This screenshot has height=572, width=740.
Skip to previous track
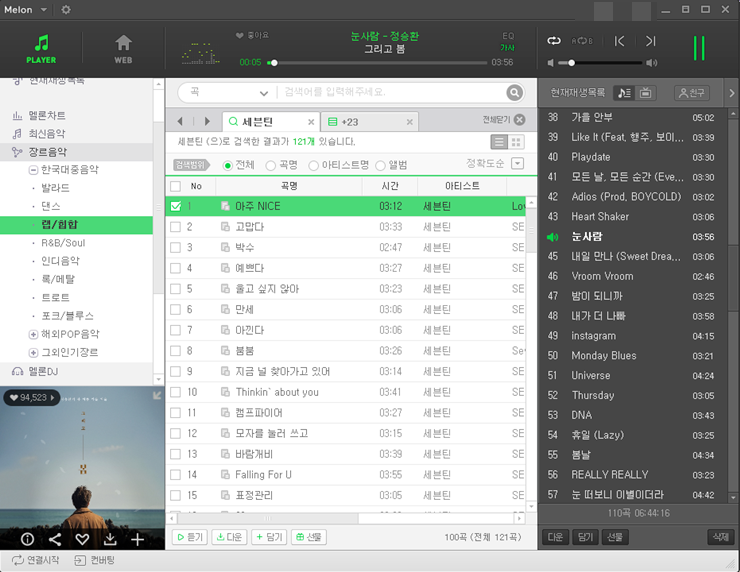coord(619,41)
